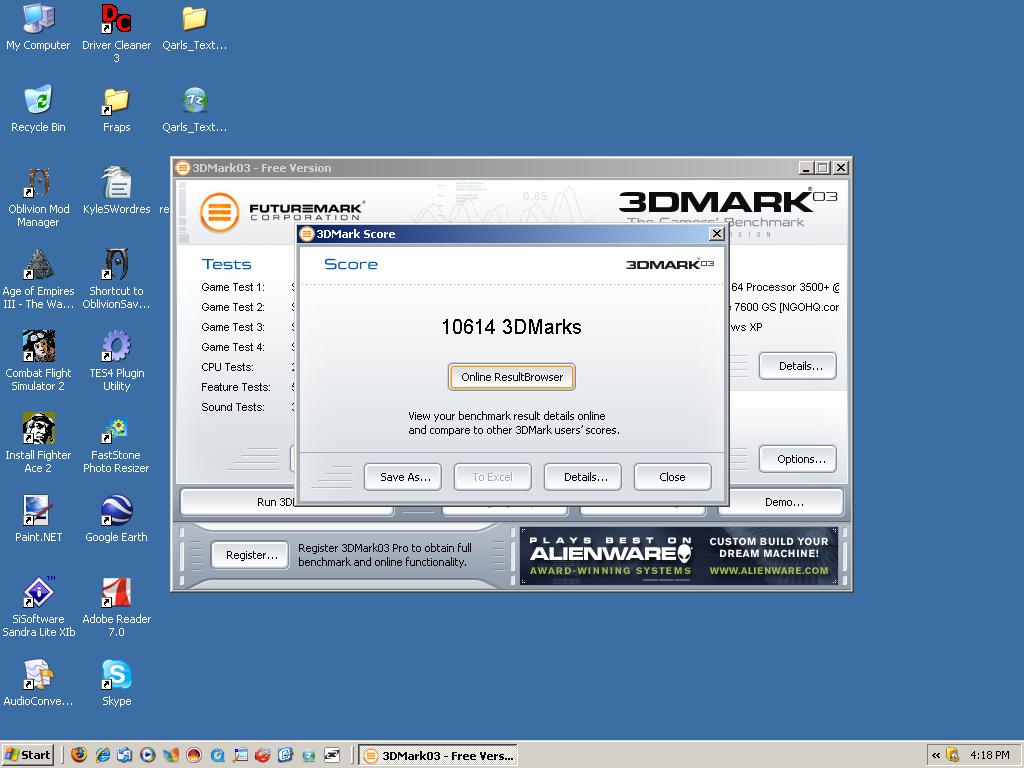The width and height of the screenshot is (1024, 768).
Task: Close the 3DMark Score dialog via Close button
Action: 672,477
